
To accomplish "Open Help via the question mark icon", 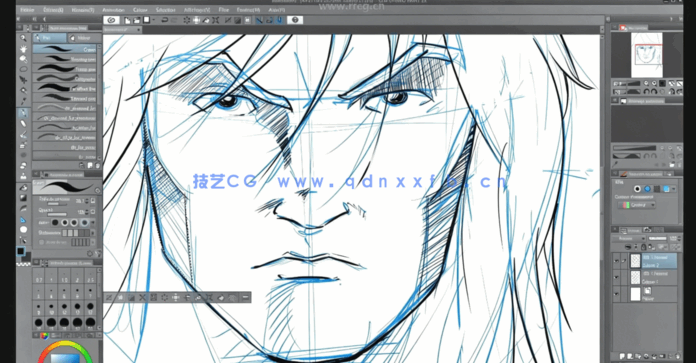I will coord(295,20).
